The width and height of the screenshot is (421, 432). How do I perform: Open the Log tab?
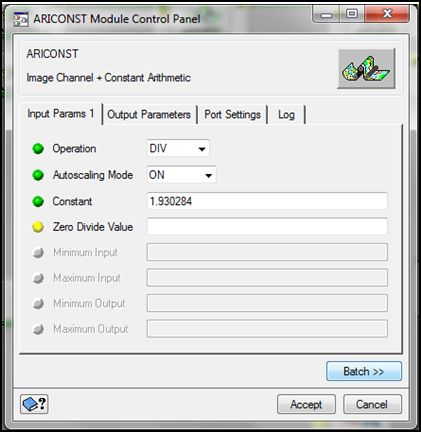pos(286,115)
